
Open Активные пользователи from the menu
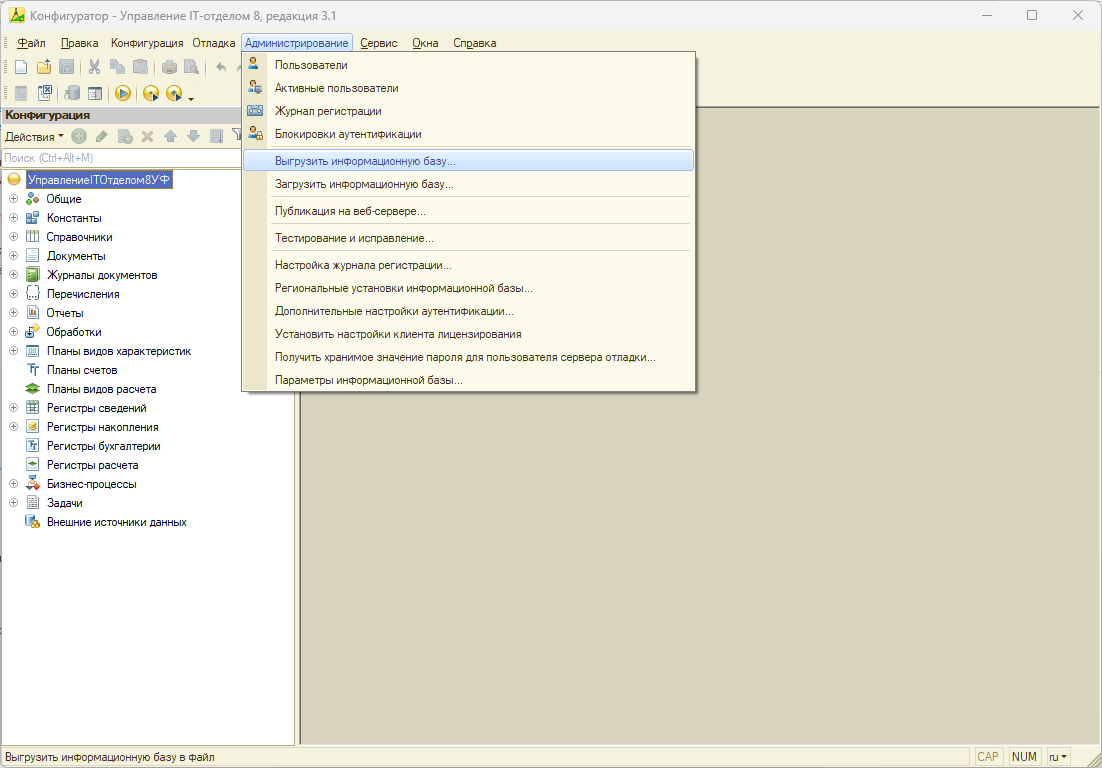pyautogui.click(x=336, y=88)
